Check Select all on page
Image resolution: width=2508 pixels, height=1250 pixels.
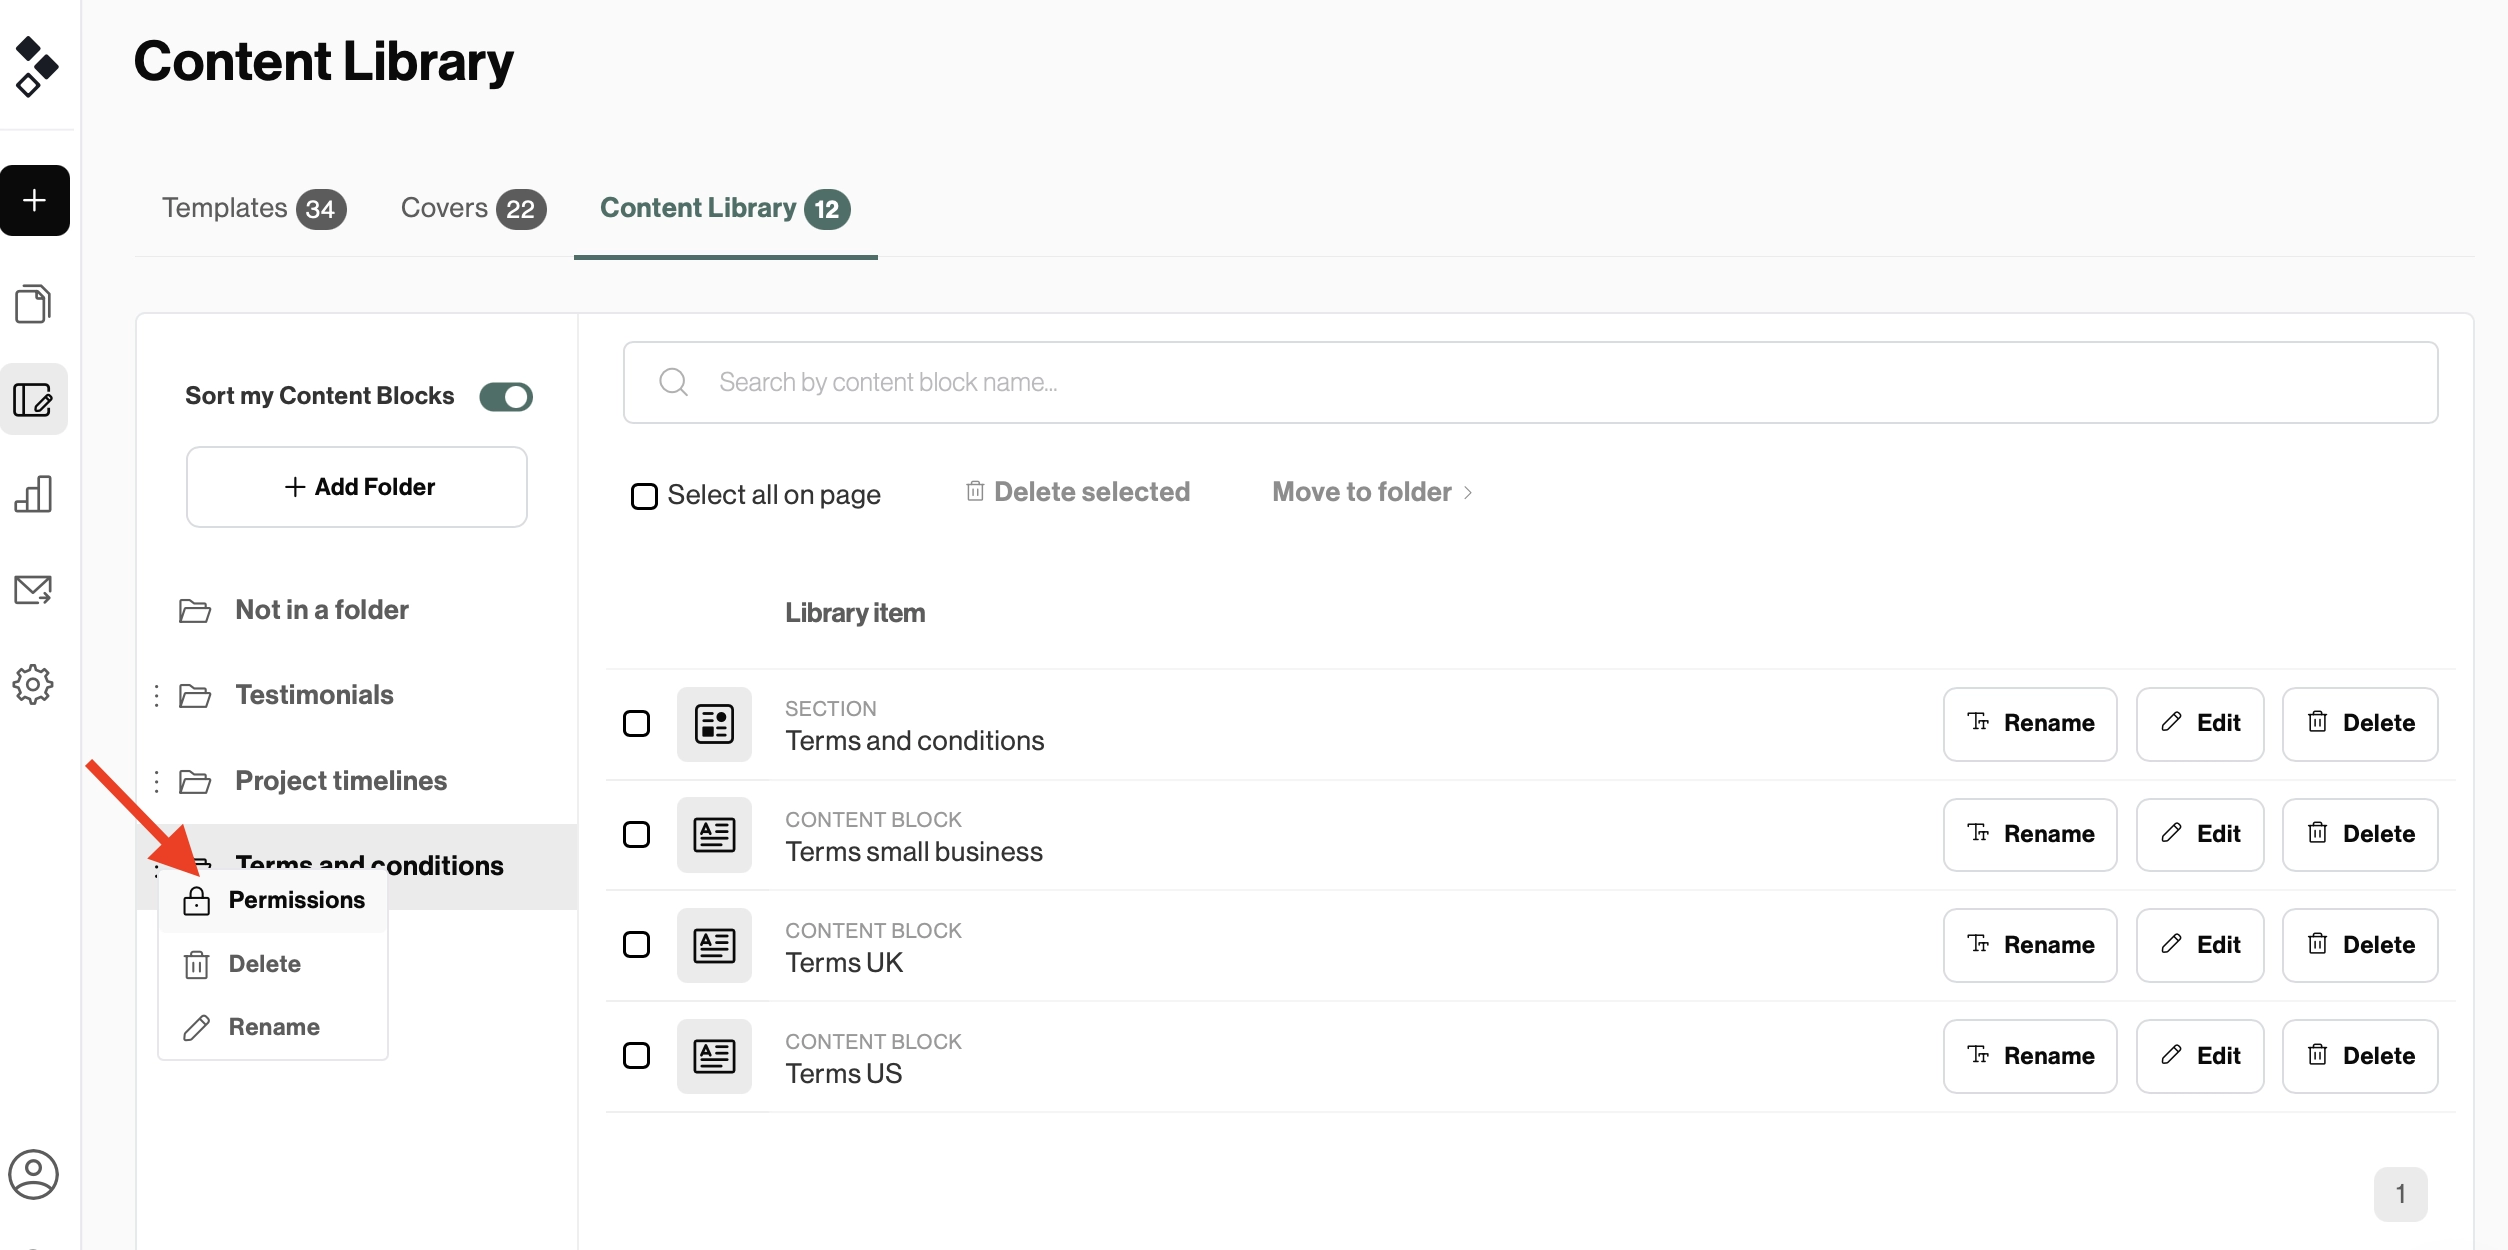(x=643, y=495)
